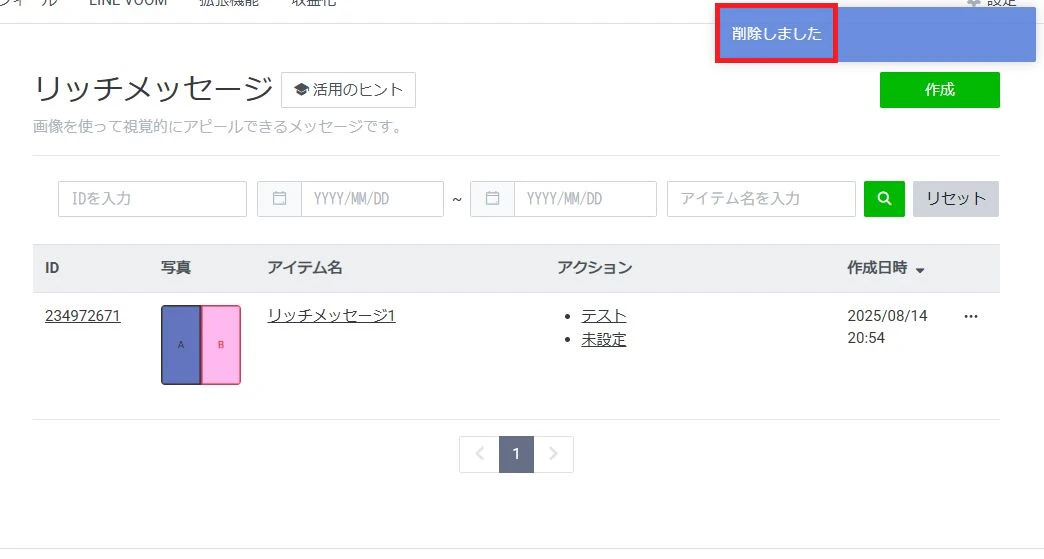Open the three-dot menu for リッチメッセージ1
Image resolution: width=1044 pixels, height=559 pixels.
(x=971, y=317)
